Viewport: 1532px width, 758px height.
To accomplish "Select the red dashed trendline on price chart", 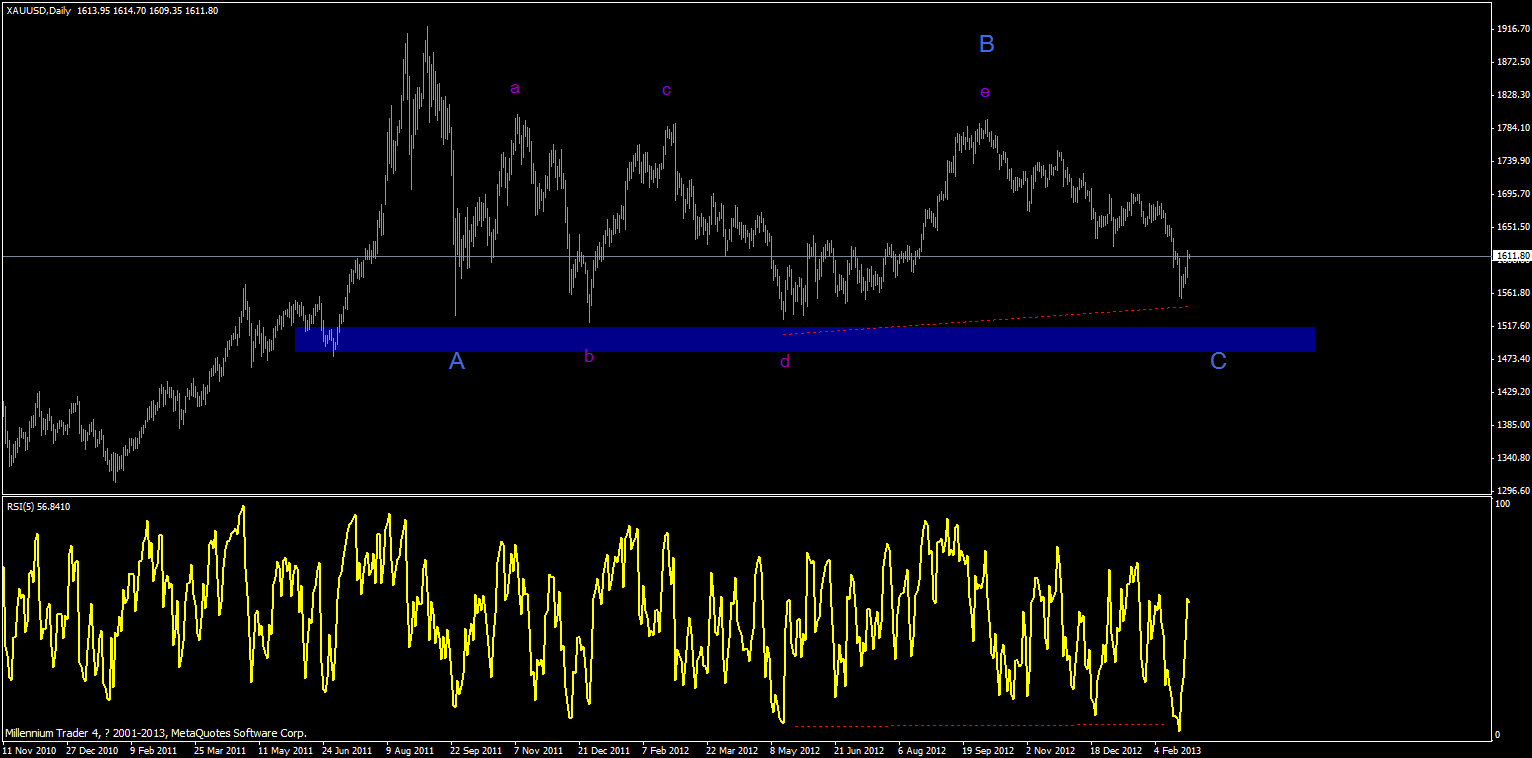I will (x=985, y=320).
